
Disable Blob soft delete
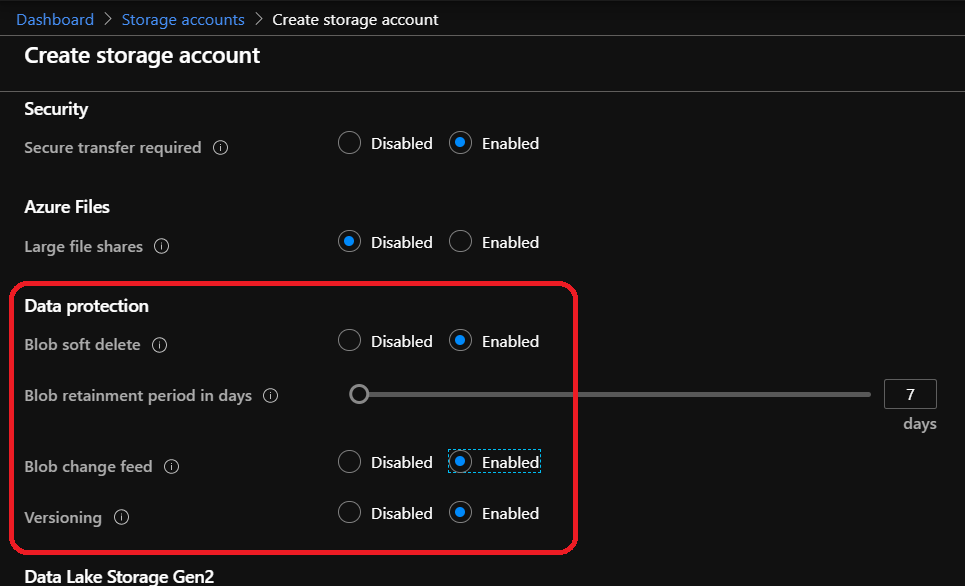coord(349,341)
